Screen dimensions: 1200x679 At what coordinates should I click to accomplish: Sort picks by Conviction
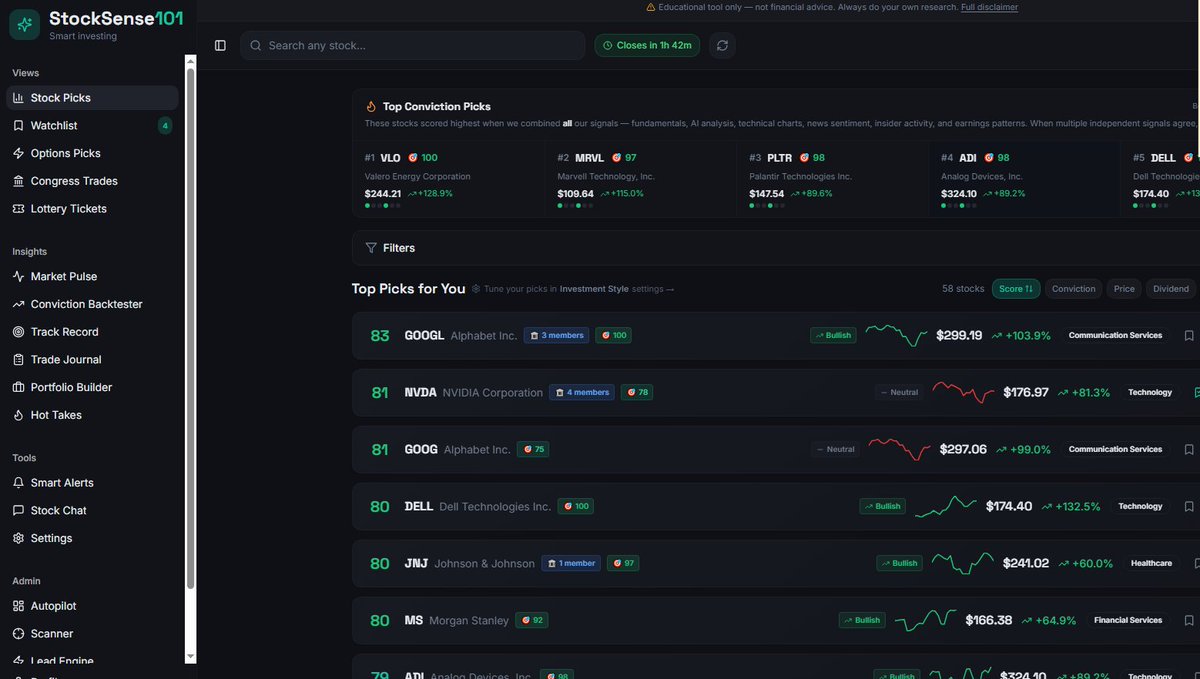[1074, 289]
